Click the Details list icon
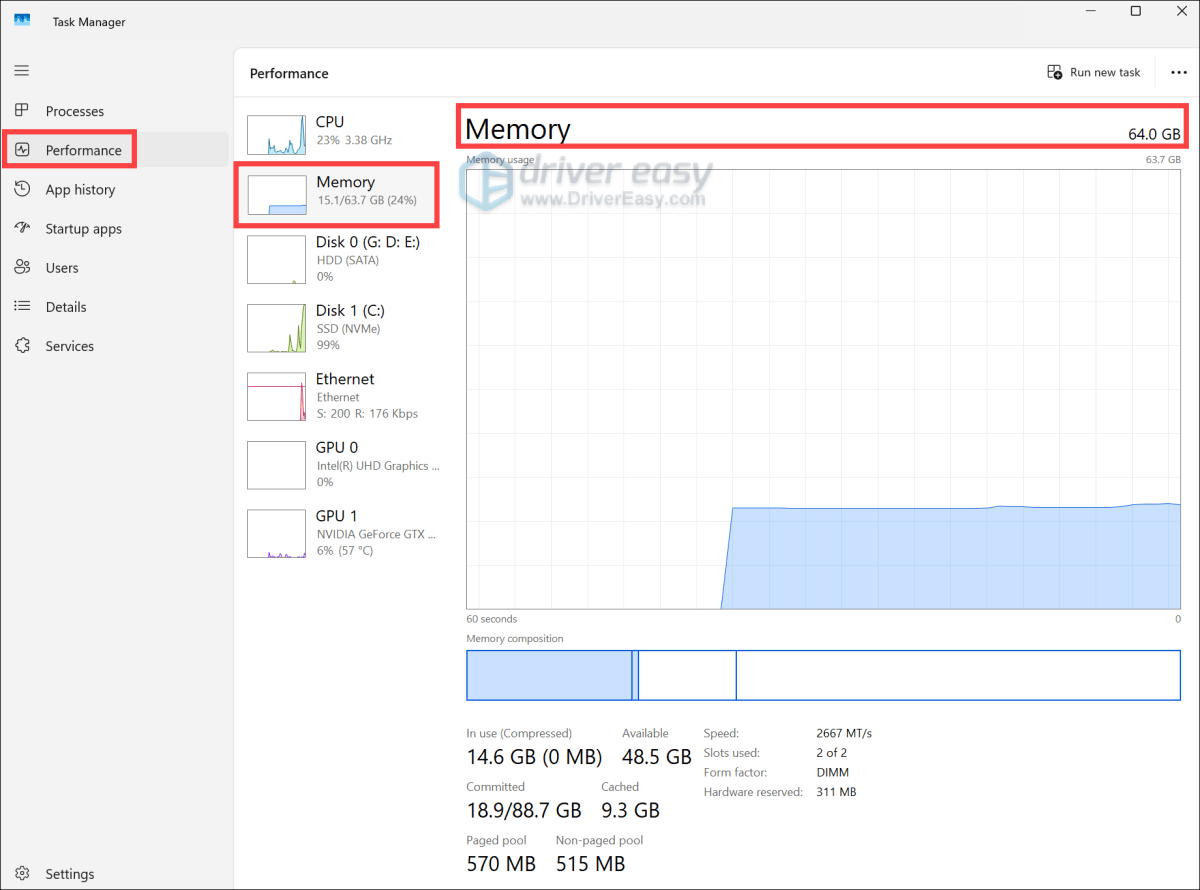This screenshot has width=1200, height=890. [22, 307]
